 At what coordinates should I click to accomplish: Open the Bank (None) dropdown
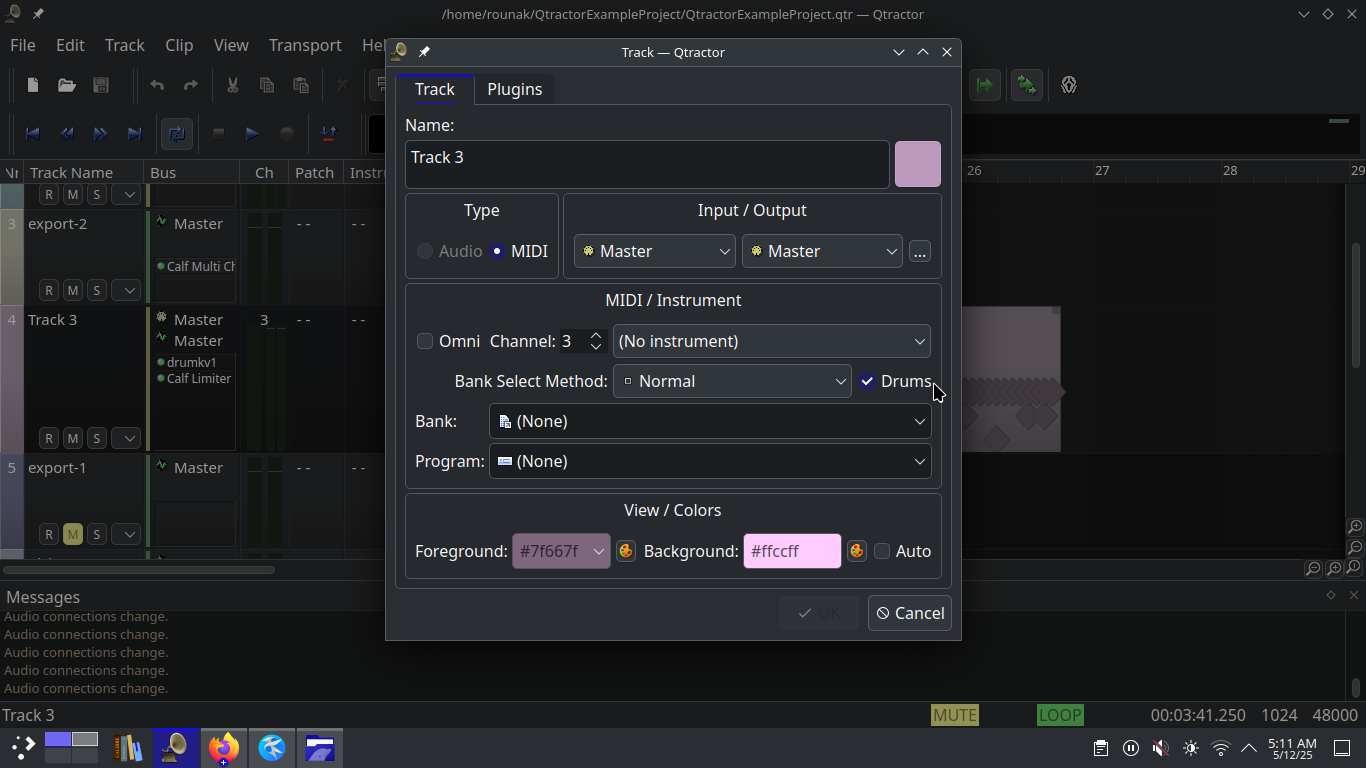(710, 421)
